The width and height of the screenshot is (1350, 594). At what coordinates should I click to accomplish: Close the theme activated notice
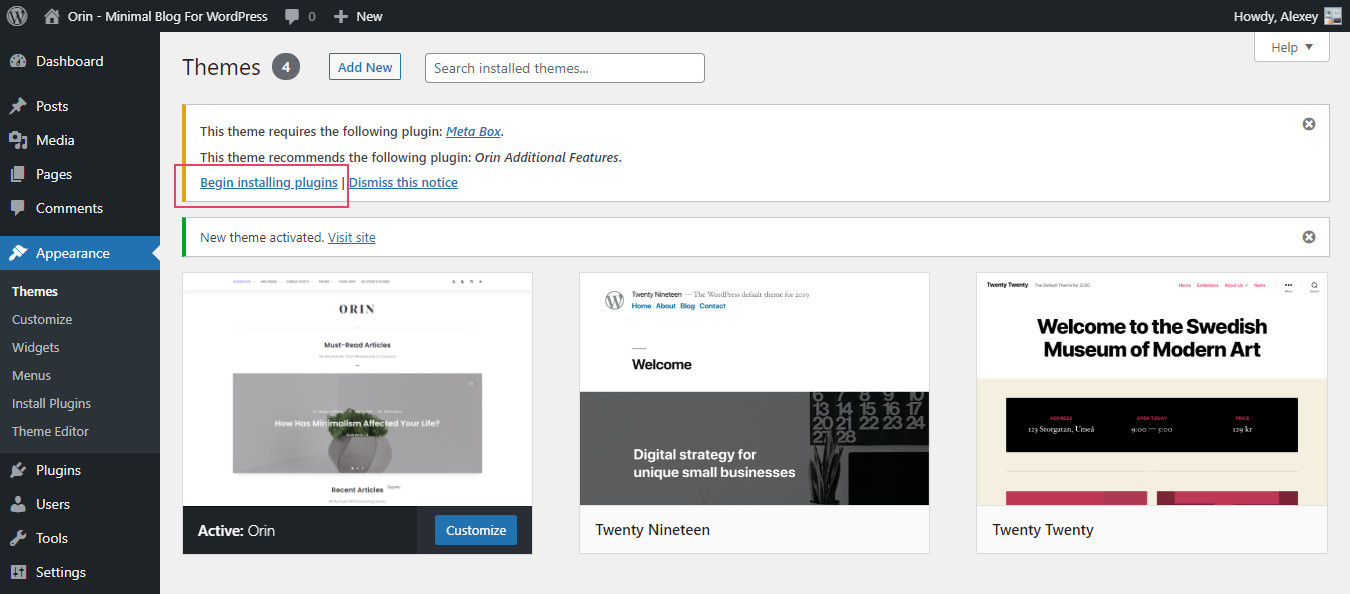point(1308,236)
